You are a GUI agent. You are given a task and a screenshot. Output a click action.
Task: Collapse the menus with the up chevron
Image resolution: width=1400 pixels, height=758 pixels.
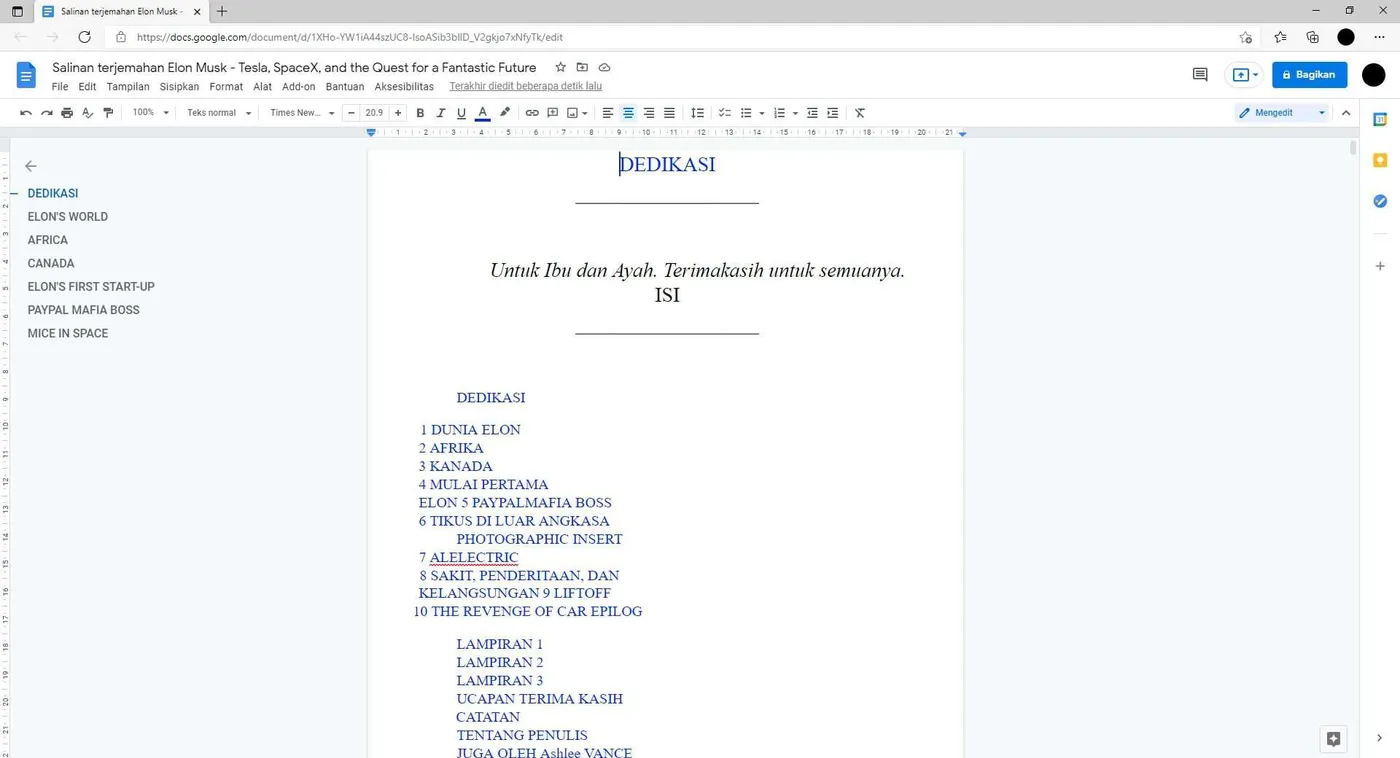coord(1346,113)
